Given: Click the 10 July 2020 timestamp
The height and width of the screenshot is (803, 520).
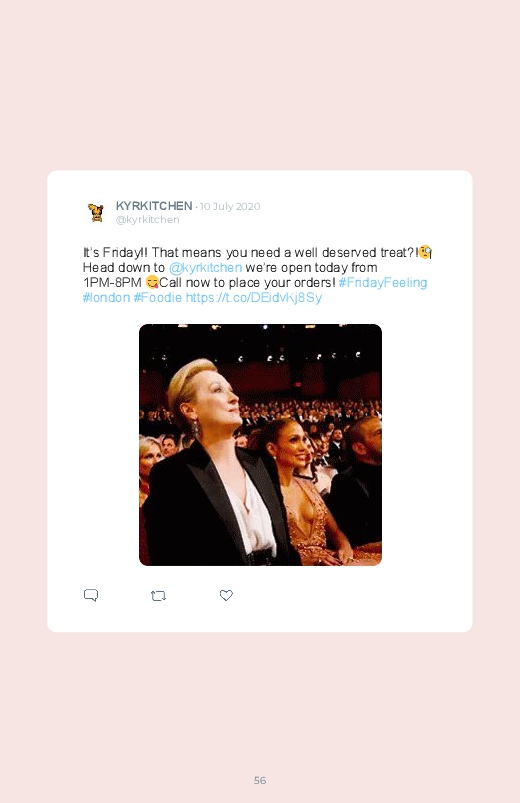Looking at the screenshot, I should coord(230,206).
